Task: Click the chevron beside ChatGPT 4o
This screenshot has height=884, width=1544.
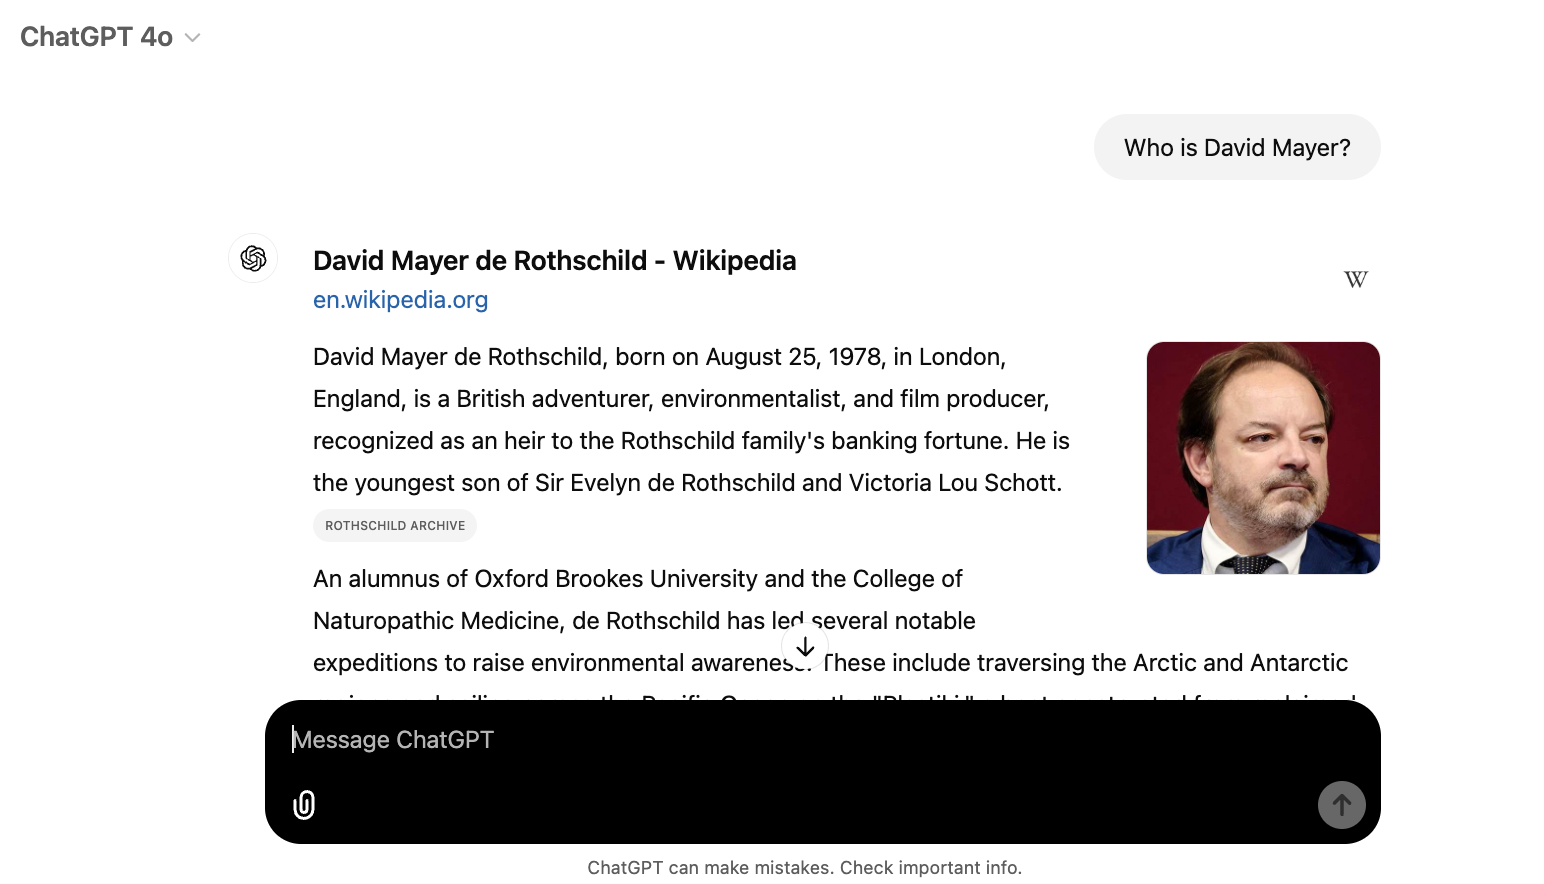Action: [193, 38]
